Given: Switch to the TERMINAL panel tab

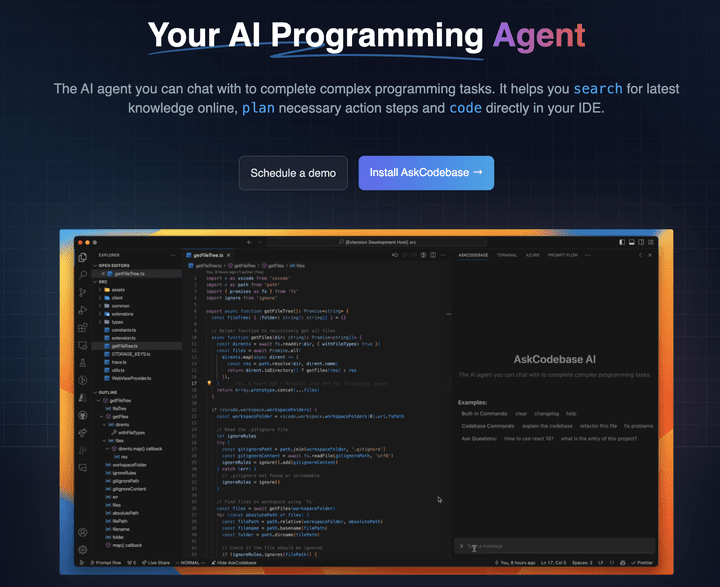Looking at the screenshot, I should click(506, 255).
